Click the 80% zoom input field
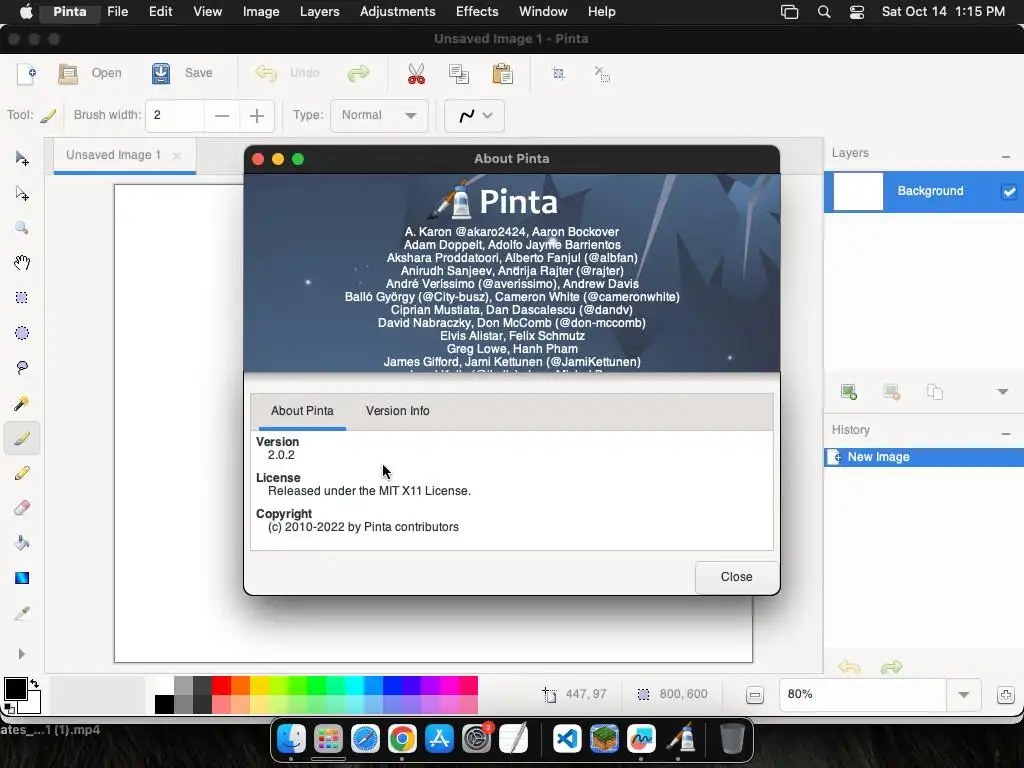 click(x=863, y=694)
